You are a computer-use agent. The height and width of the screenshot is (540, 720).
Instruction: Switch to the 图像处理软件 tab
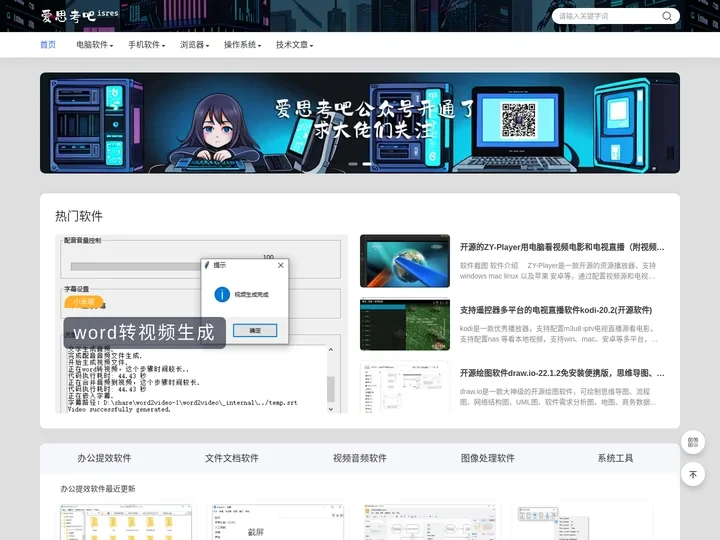[x=488, y=458]
